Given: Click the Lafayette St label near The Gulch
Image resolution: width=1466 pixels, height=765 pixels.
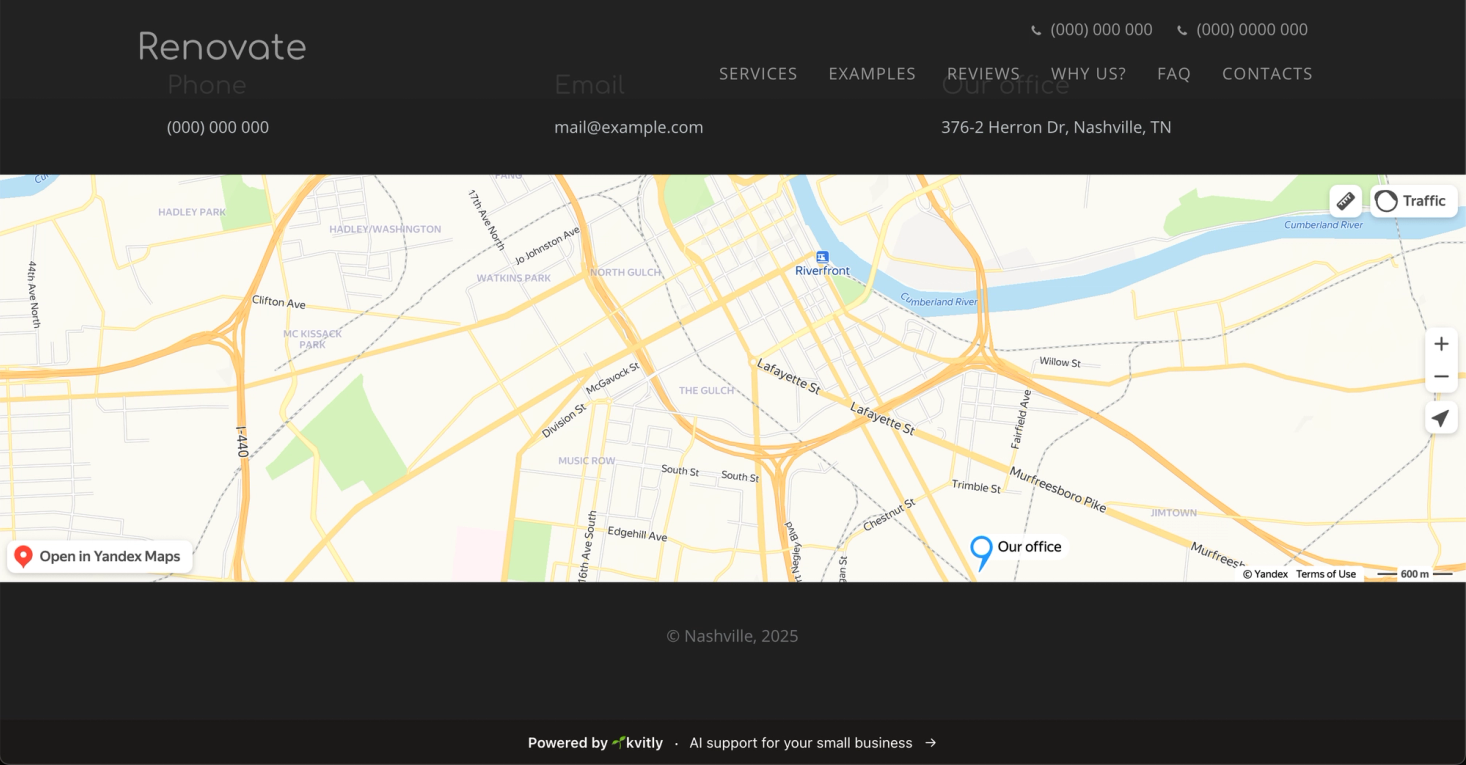Looking at the screenshot, I should [x=789, y=376].
